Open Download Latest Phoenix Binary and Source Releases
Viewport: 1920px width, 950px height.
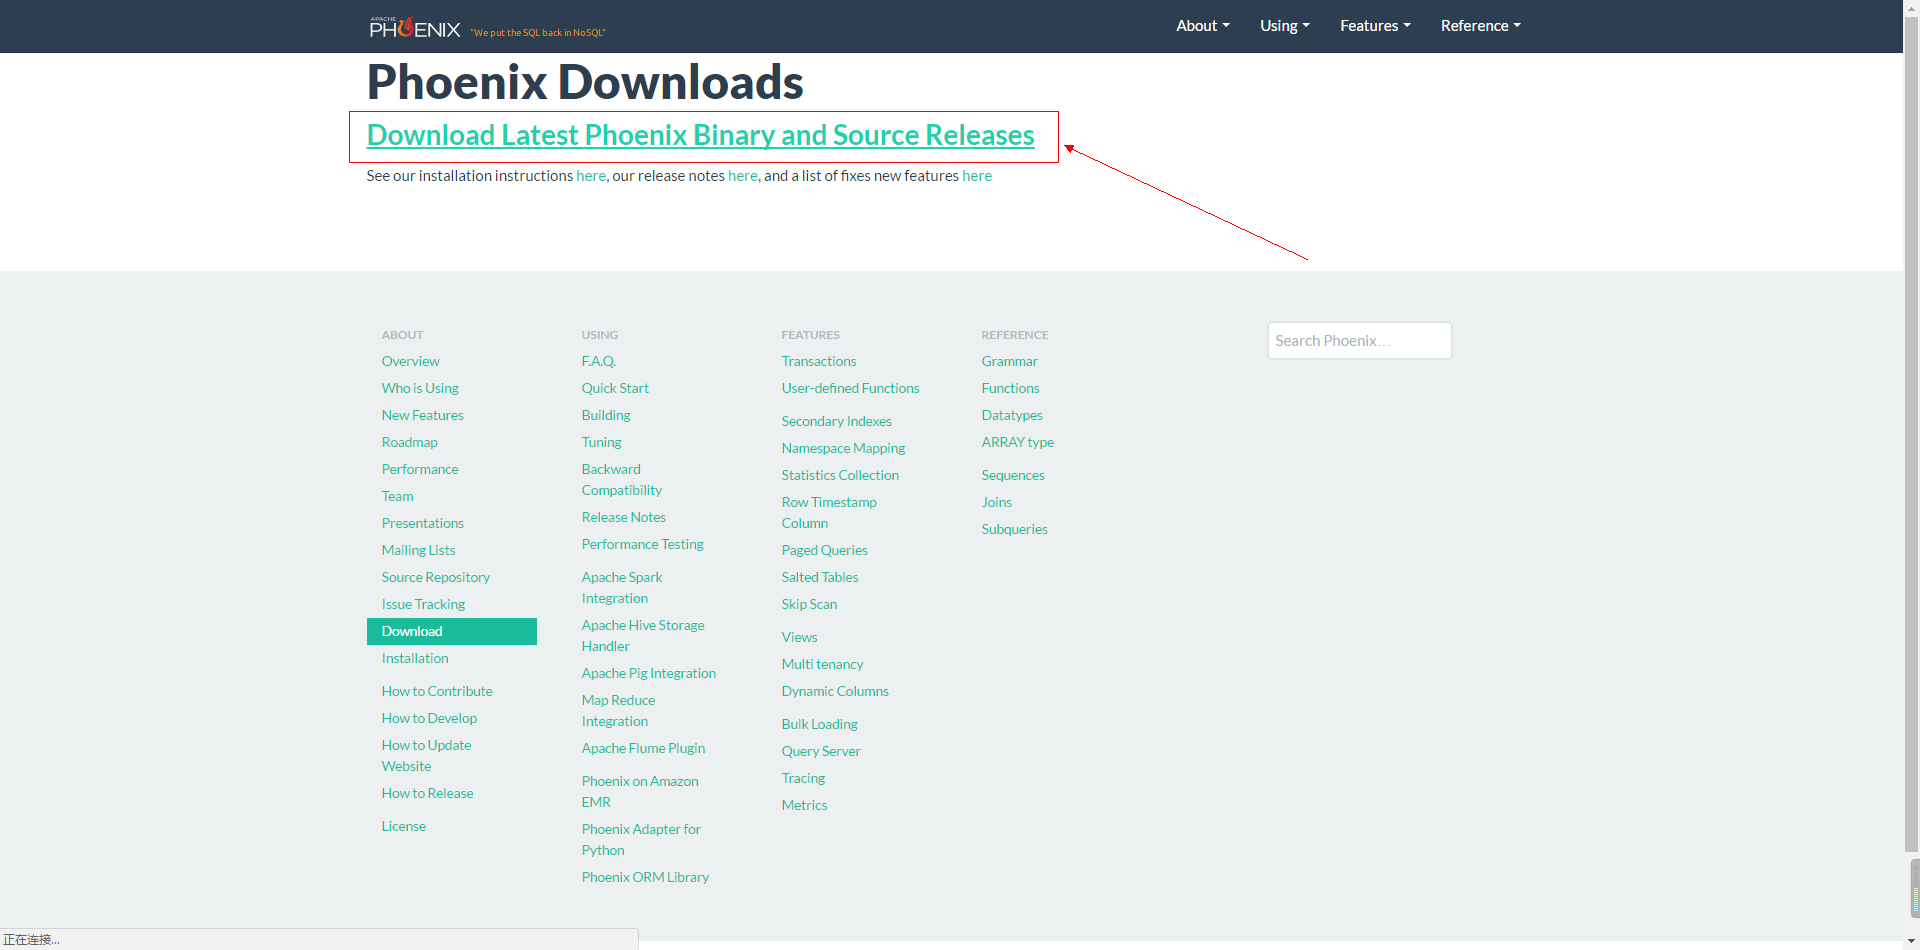[x=700, y=135]
